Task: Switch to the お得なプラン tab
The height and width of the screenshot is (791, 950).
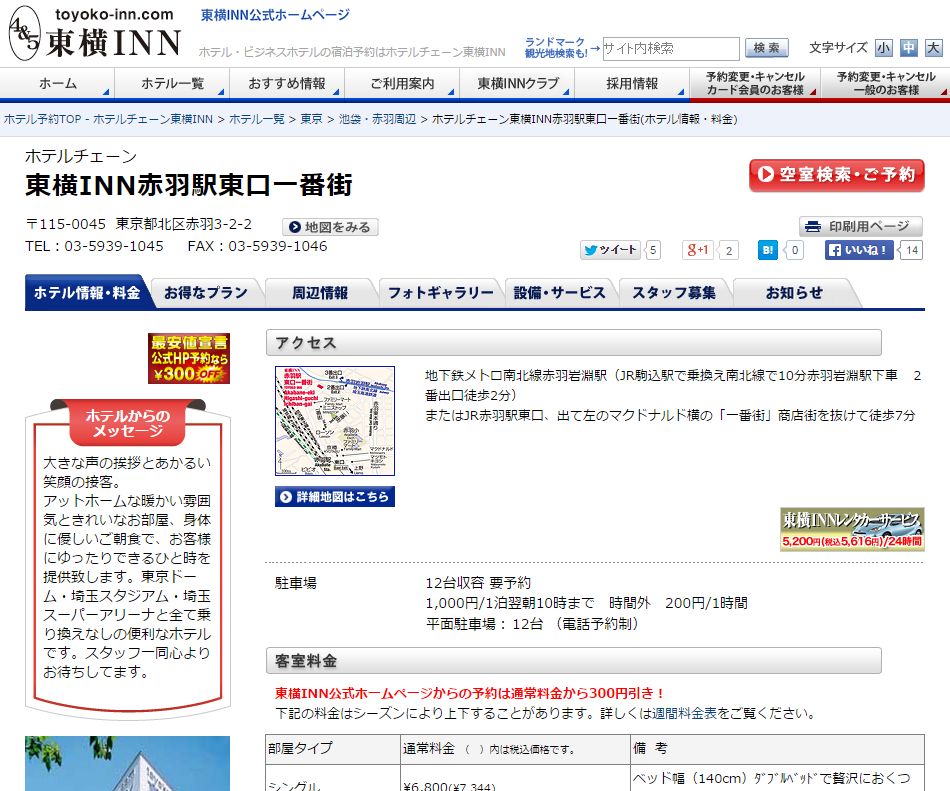Action: tap(206, 293)
